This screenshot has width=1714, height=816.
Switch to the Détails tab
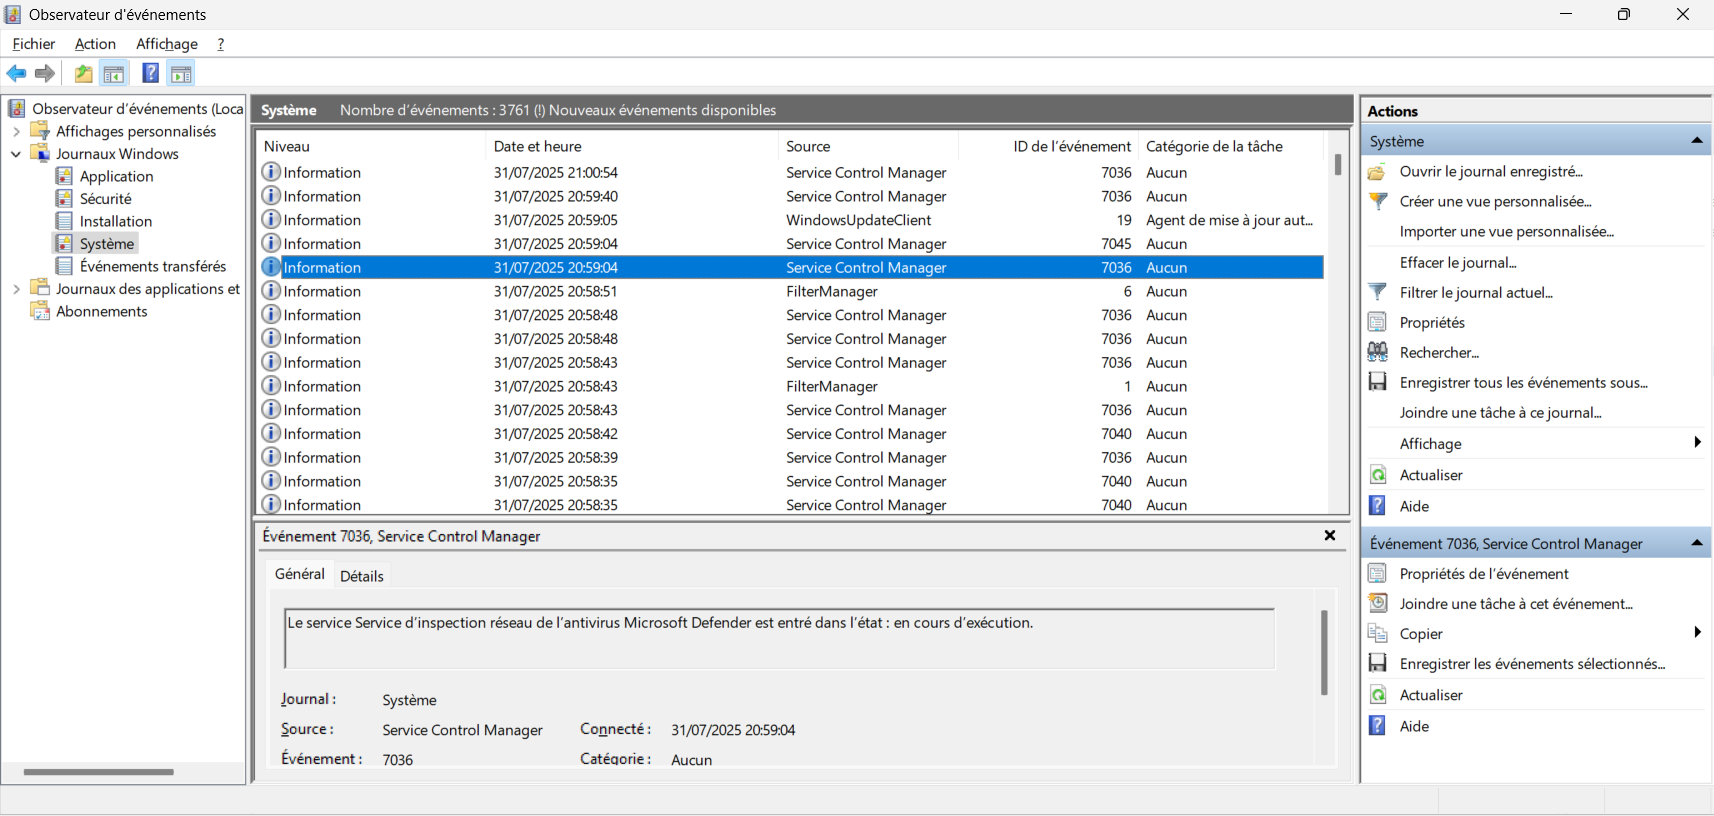[x=361, y=576]
